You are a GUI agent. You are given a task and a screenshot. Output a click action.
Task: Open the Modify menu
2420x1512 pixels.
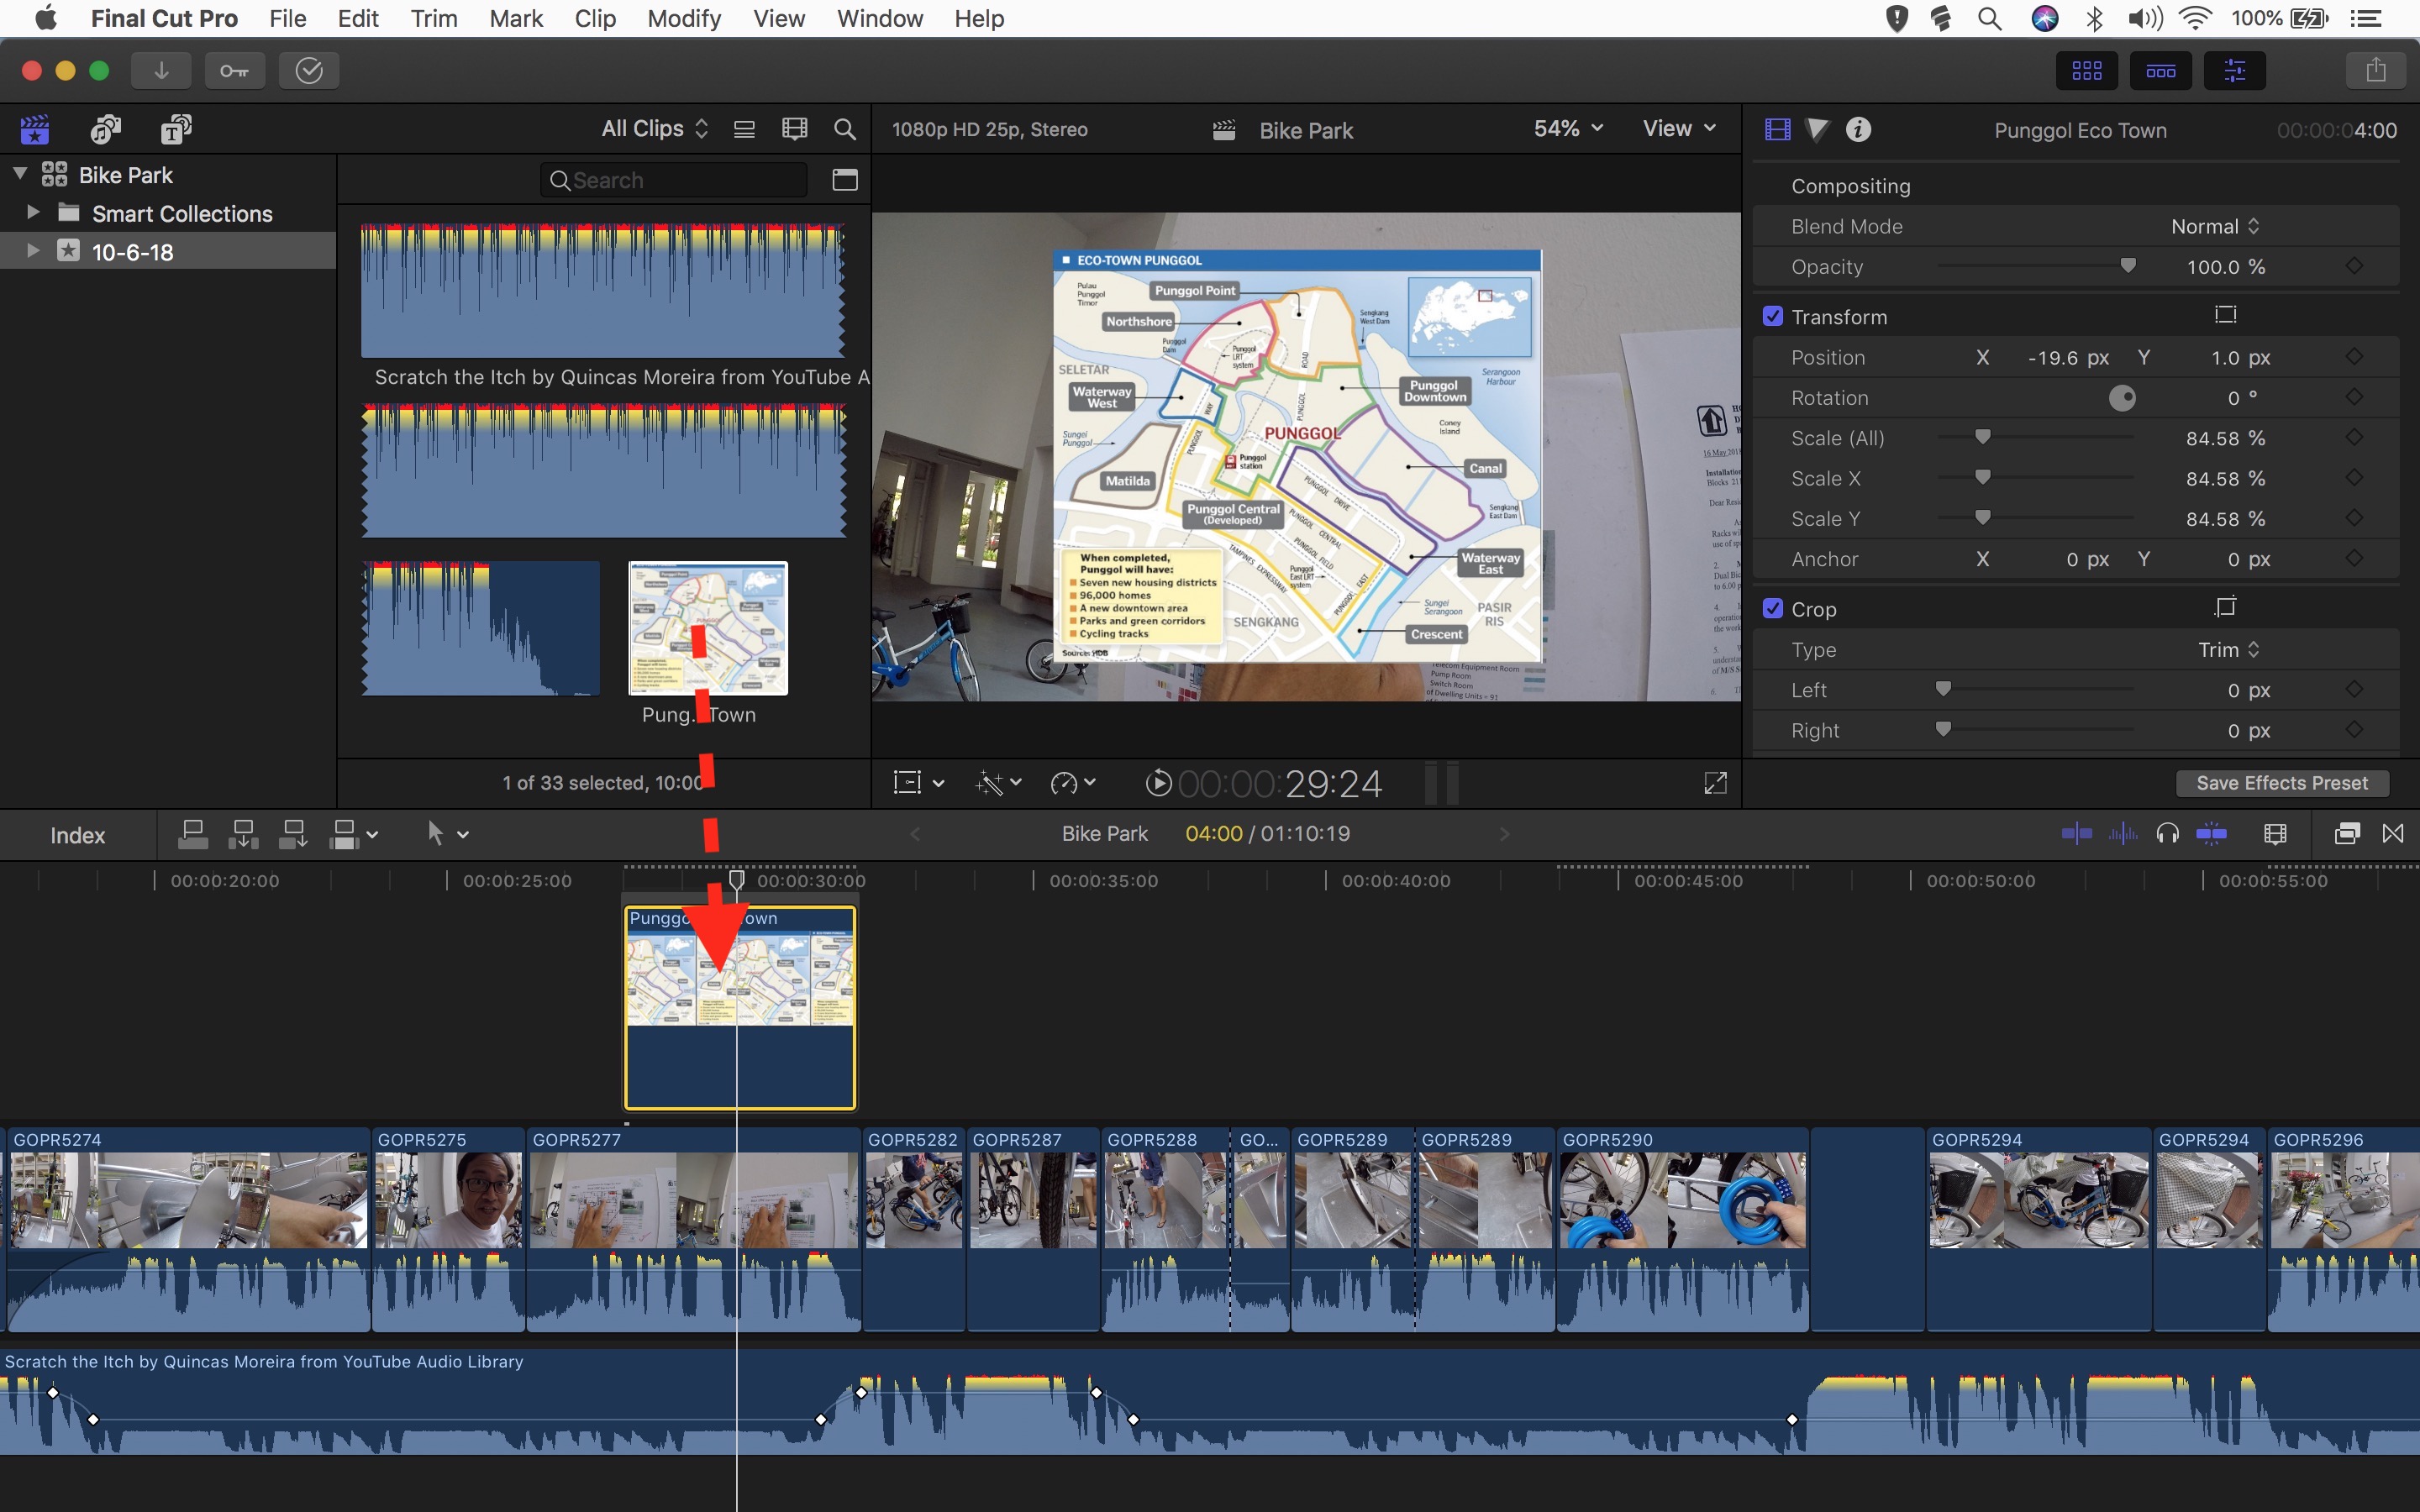coord(684,18)
